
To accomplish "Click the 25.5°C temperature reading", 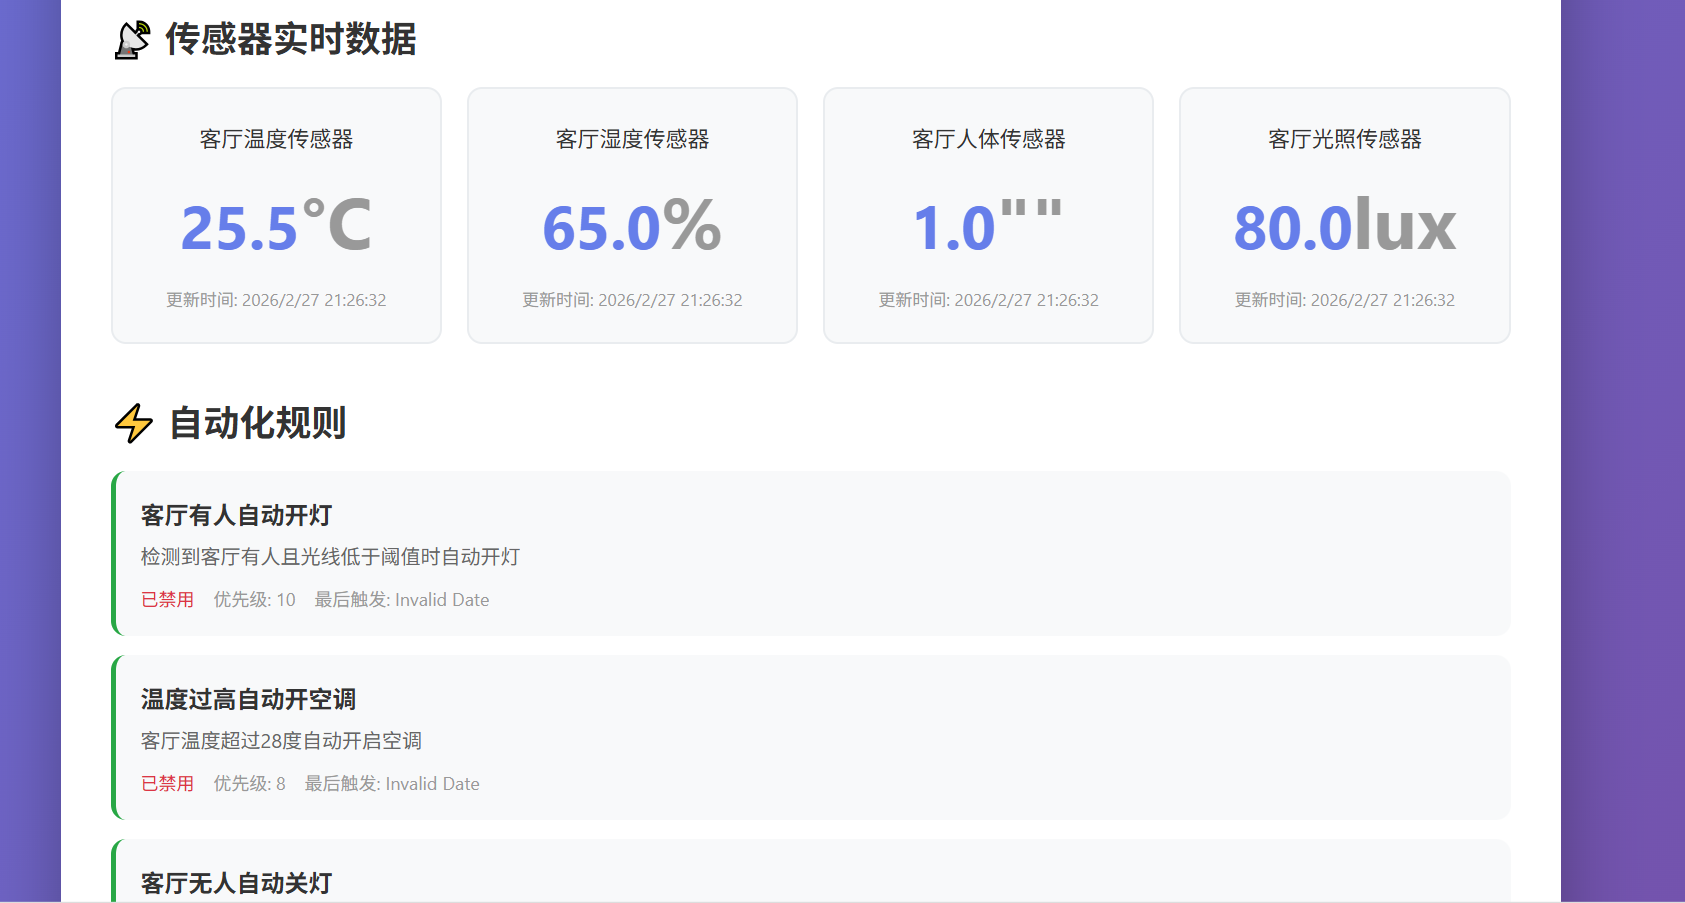I will [x=276, y=227].
